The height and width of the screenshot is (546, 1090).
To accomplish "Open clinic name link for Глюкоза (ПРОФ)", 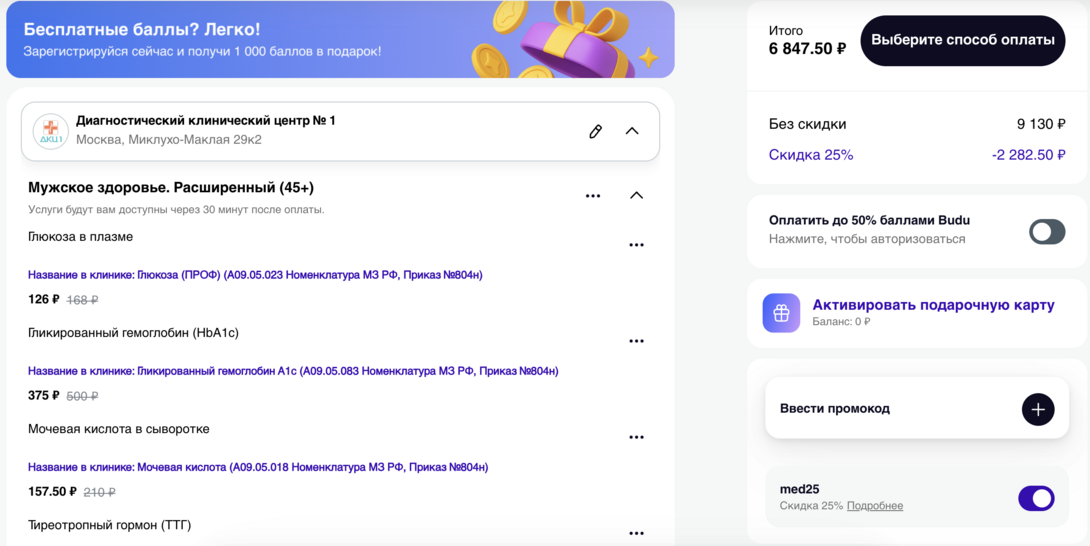I will point(255,275).
